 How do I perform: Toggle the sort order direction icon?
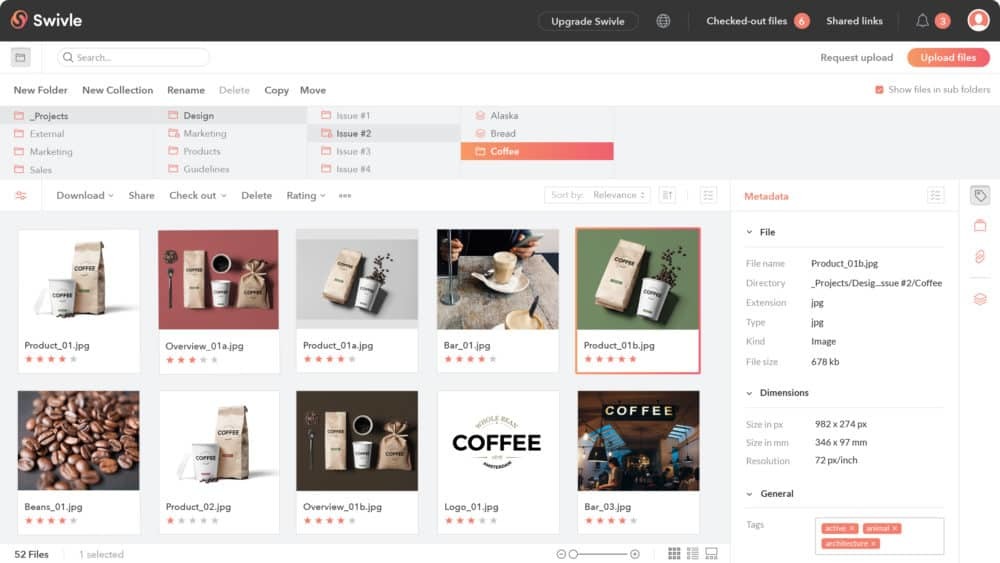(668, 196)
